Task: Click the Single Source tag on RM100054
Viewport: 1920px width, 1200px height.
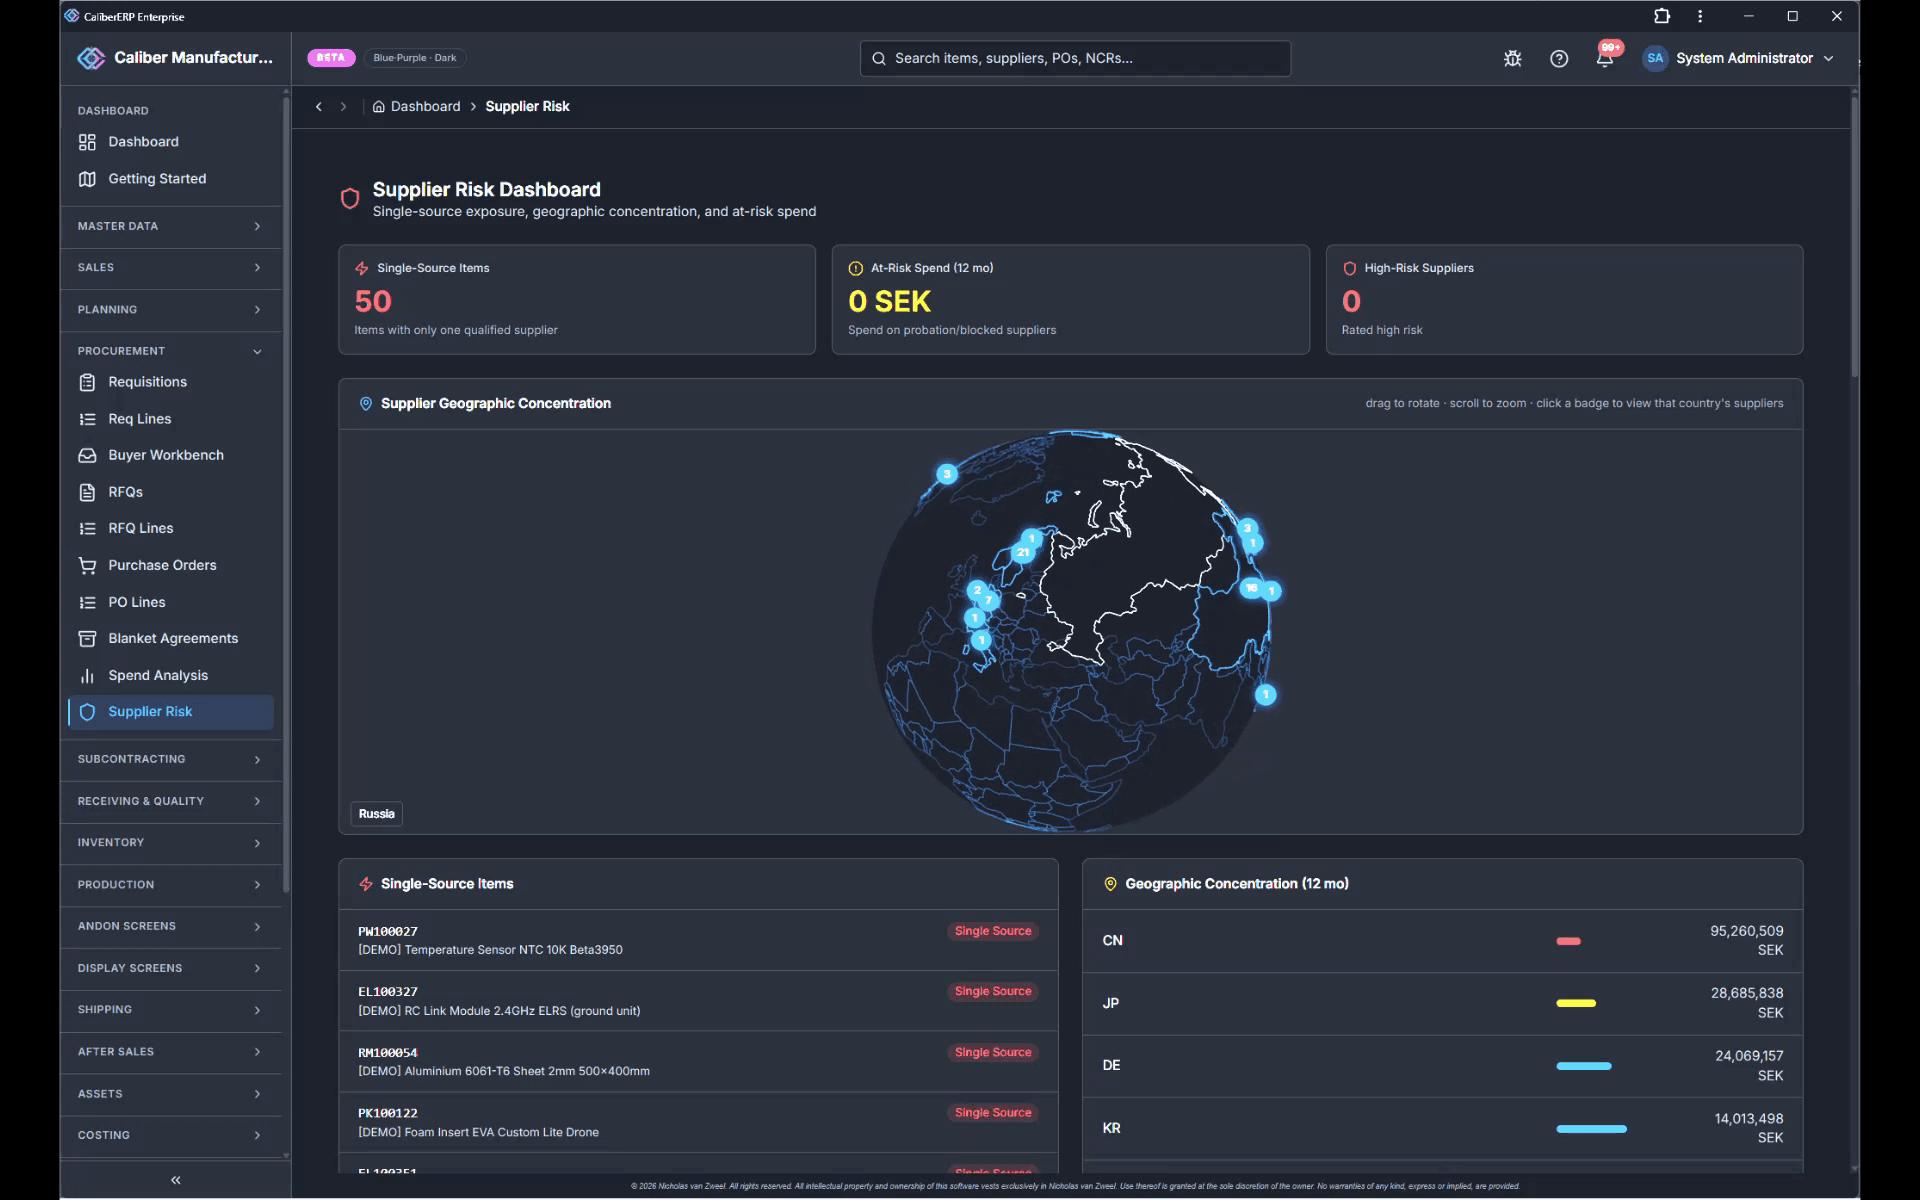Action: click(993, 1052)
